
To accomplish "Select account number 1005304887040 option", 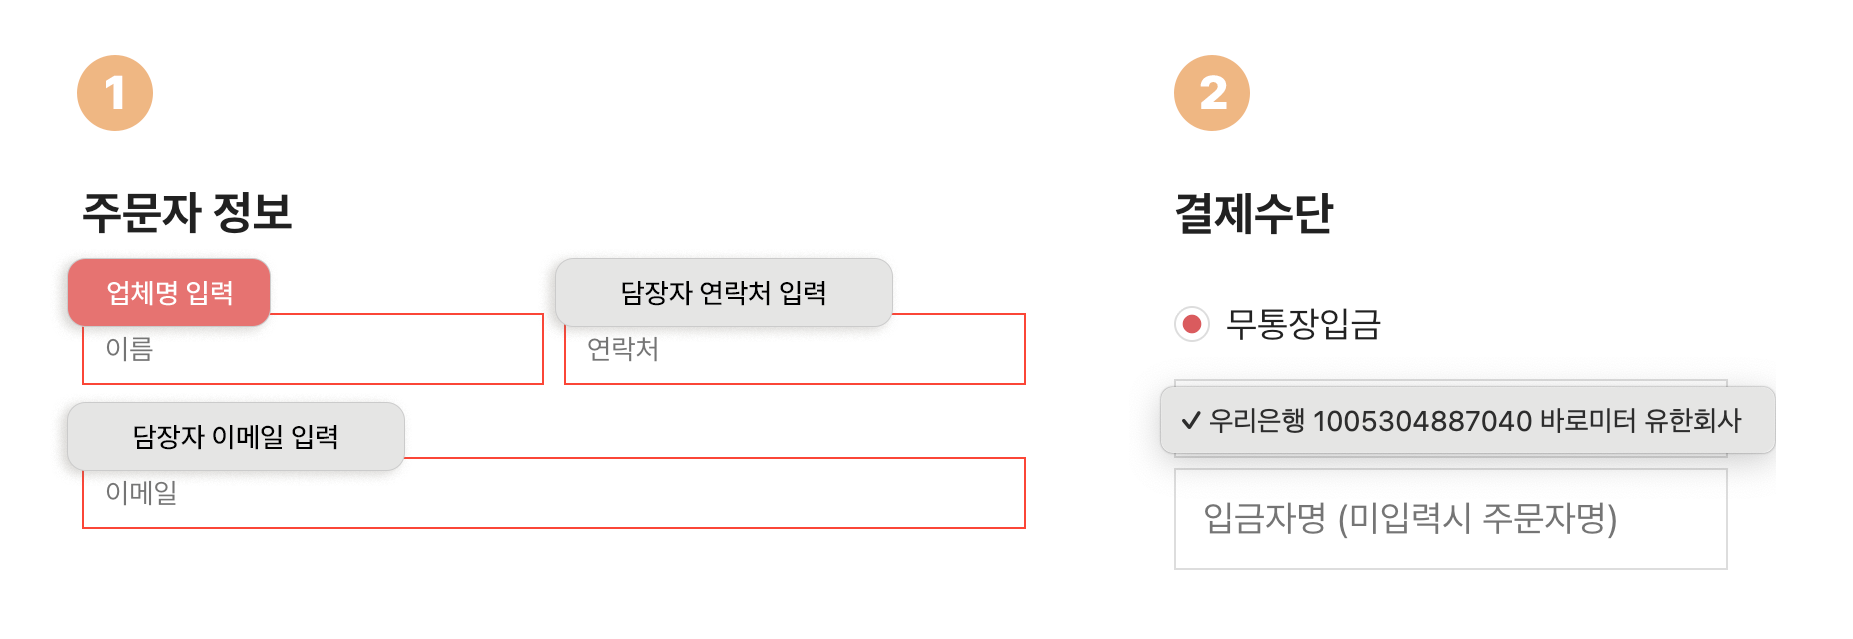I will tap(1422, 421).
